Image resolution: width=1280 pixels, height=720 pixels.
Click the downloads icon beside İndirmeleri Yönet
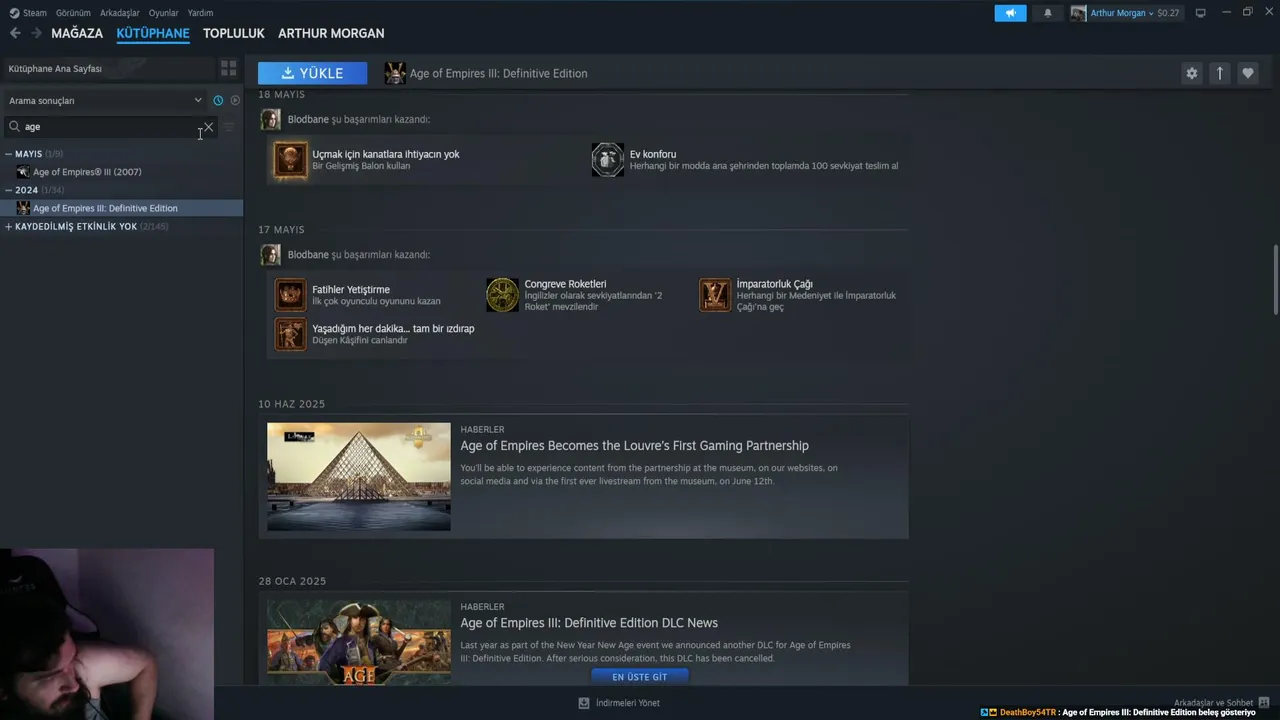[584, 703]
